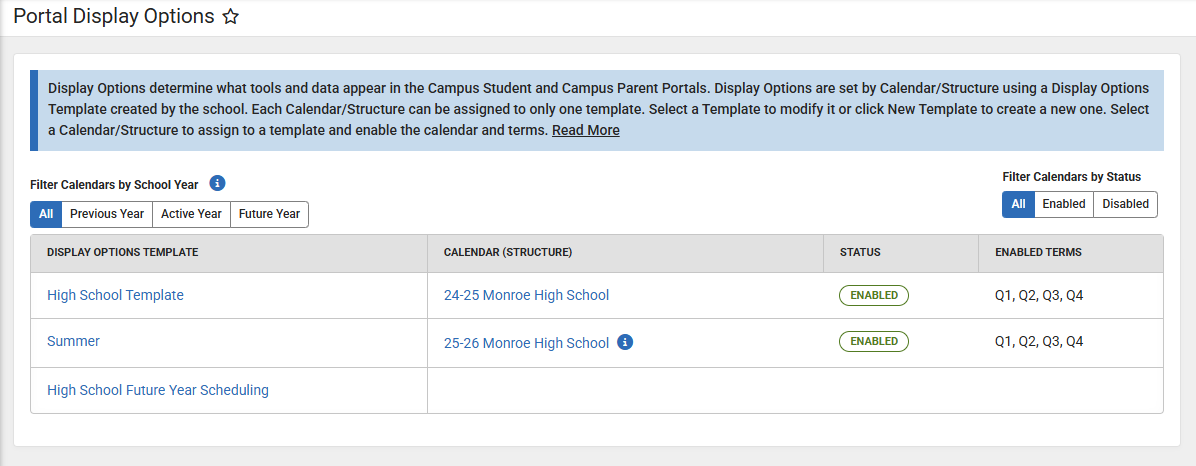Open the Summer template
This screenshot has height=466, width=1196.
73,341
